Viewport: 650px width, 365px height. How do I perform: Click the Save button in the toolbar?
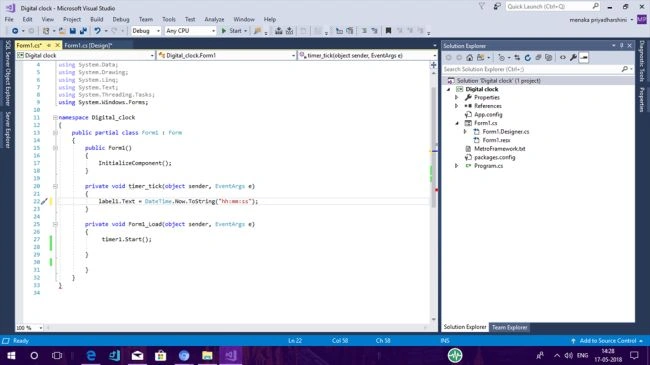point(73,31)
